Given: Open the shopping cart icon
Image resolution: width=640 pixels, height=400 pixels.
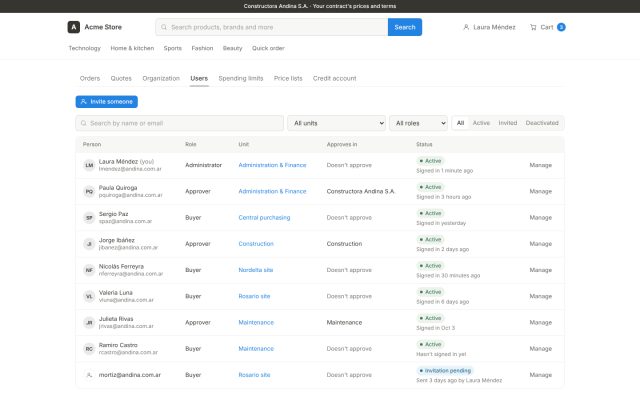Looking at the screenshot, I should (x=533, y=27).
